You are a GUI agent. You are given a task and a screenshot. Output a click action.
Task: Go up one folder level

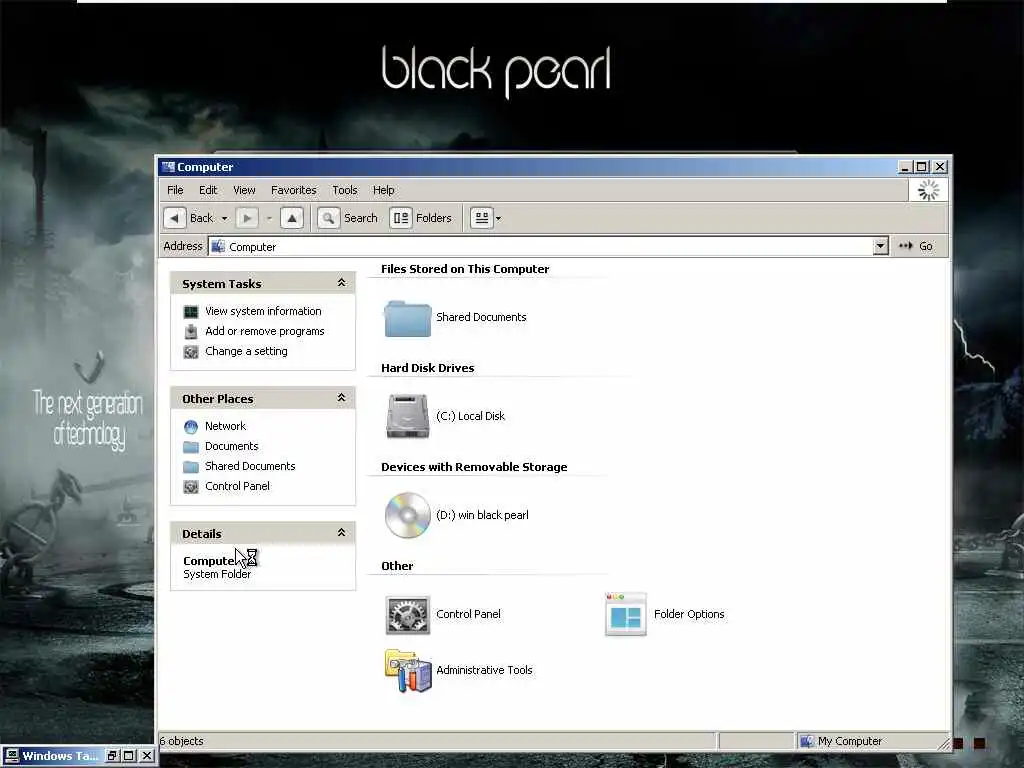tap(292, 218)
